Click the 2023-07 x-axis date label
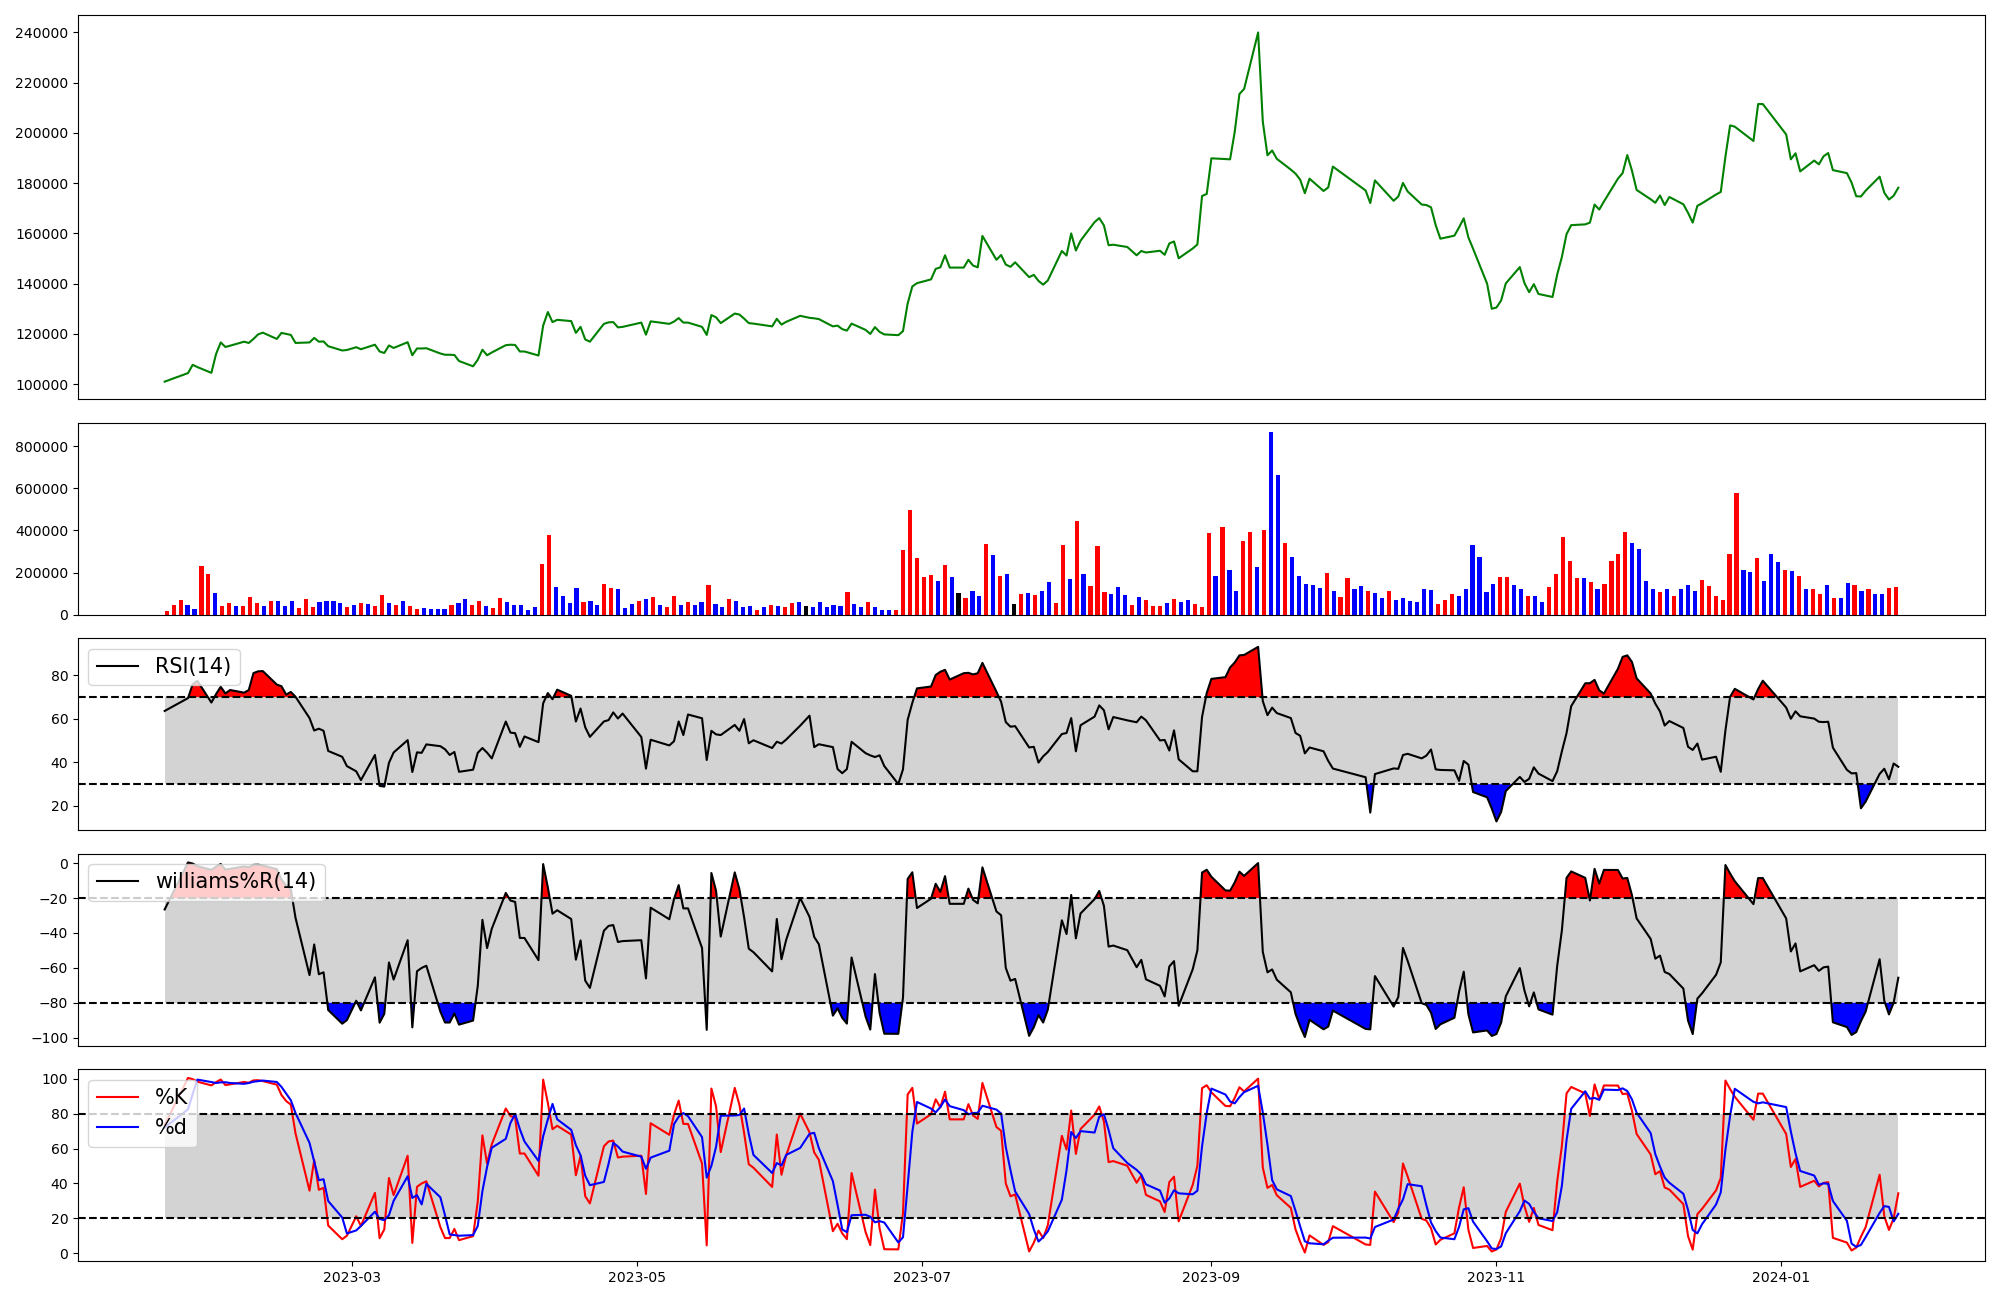 click(x=921, y=1277)
